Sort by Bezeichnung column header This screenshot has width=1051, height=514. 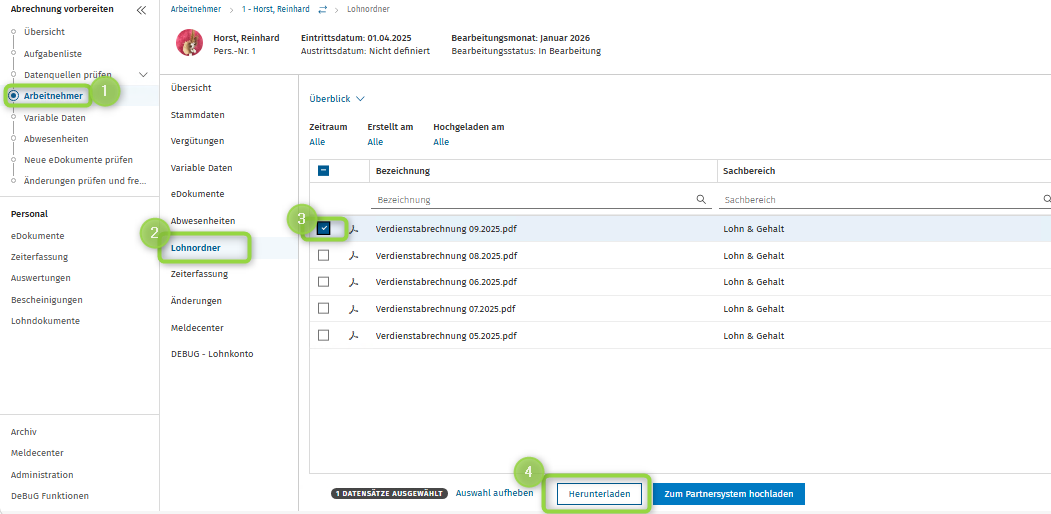pos(403,171)
